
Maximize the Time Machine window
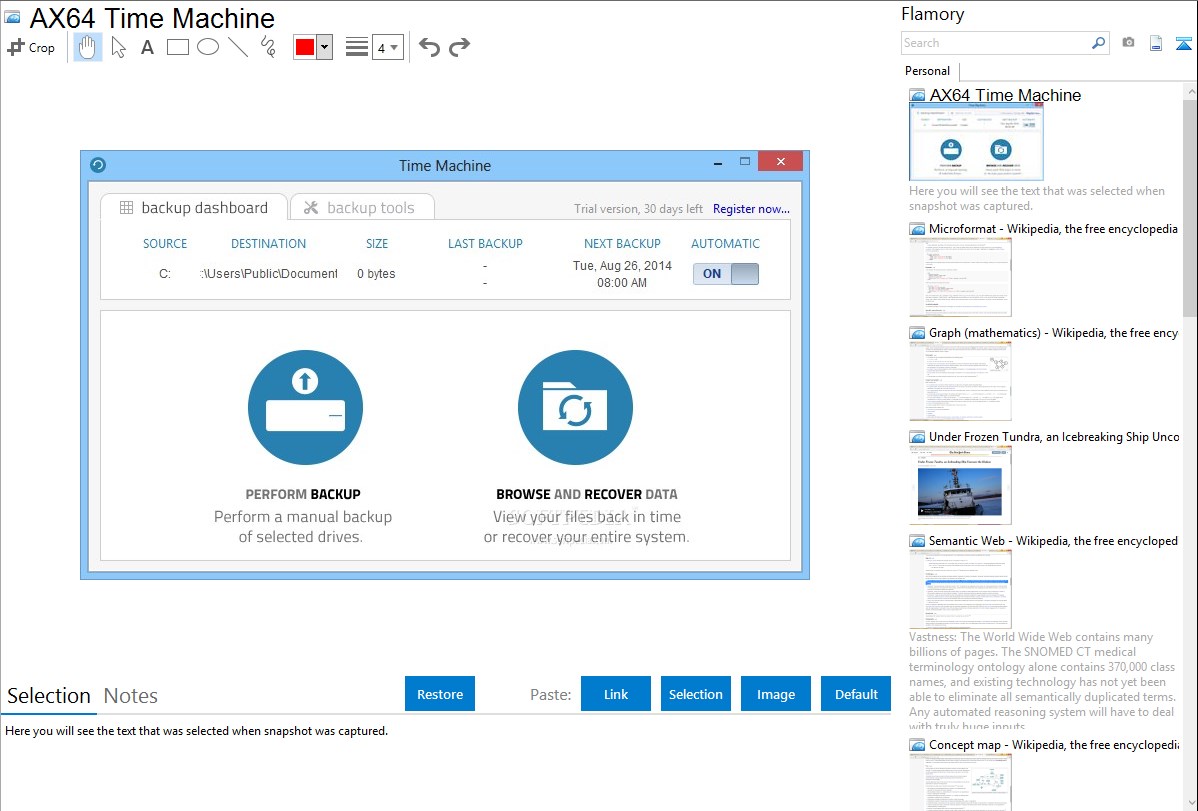coord(745,161)
